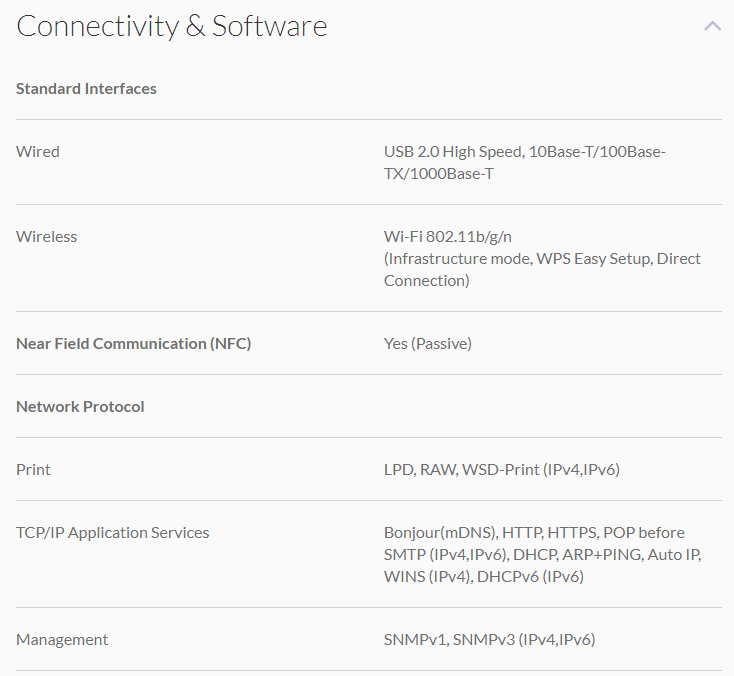Click the TX/1000Base-T text line

(x=438, y=174)
